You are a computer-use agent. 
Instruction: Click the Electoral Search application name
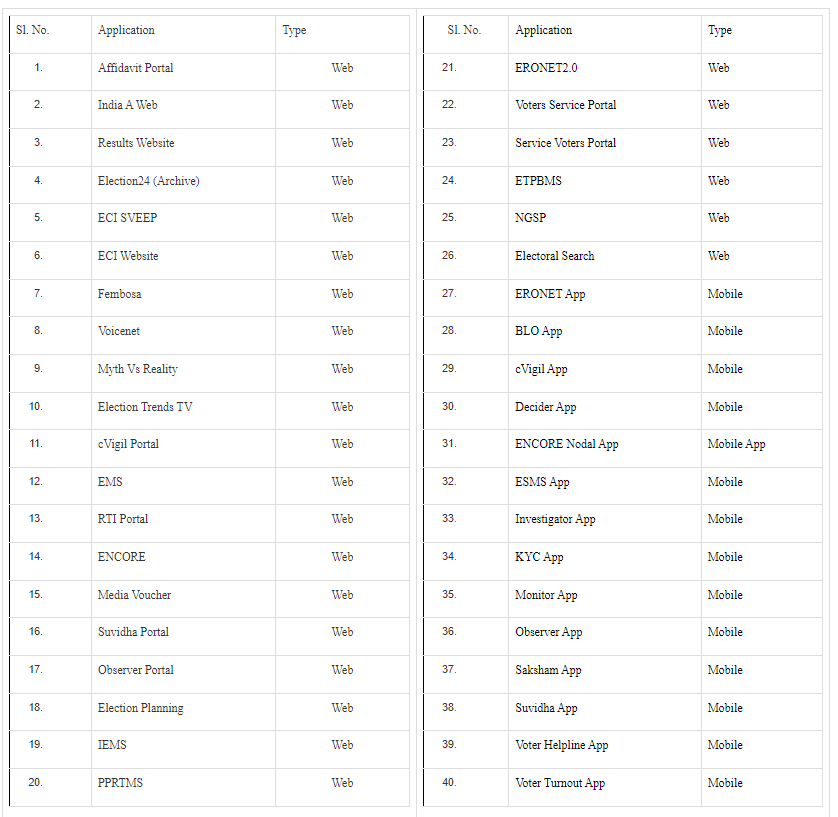pos(554,256)
